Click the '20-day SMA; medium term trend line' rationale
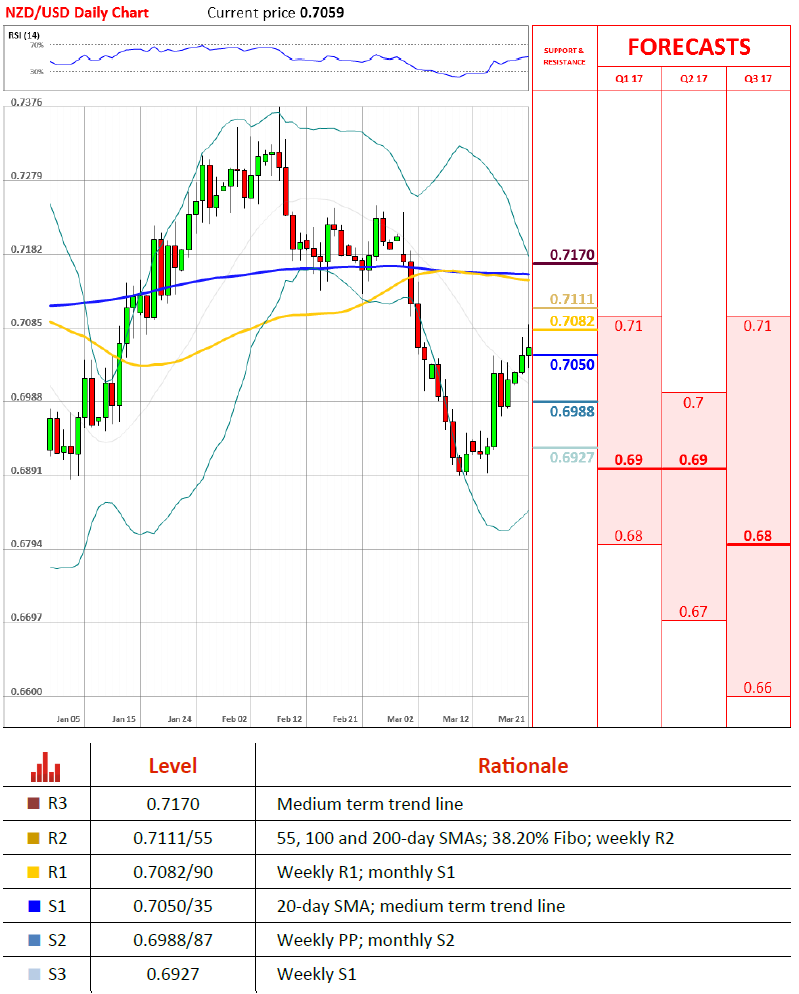The image size is (799, 994). click(421, 906)
